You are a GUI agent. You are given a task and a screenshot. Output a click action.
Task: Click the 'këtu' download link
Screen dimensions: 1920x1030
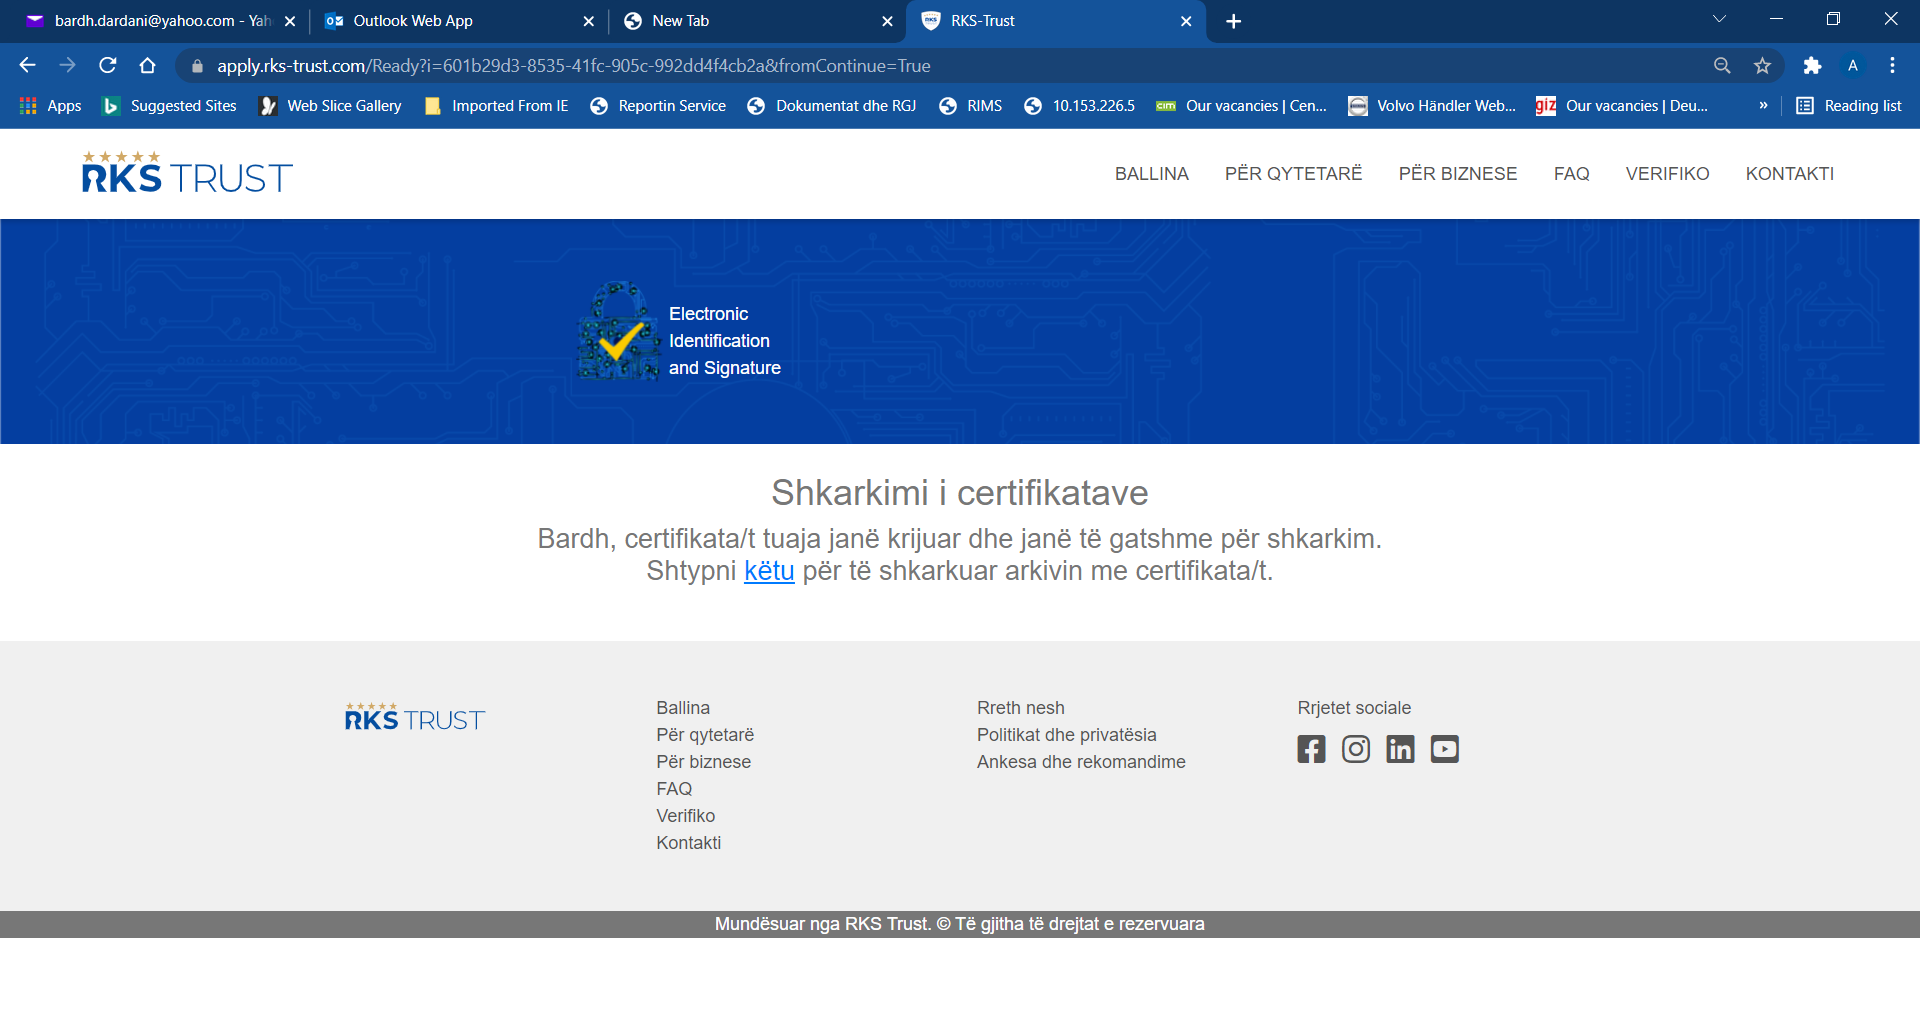point(769,571)
